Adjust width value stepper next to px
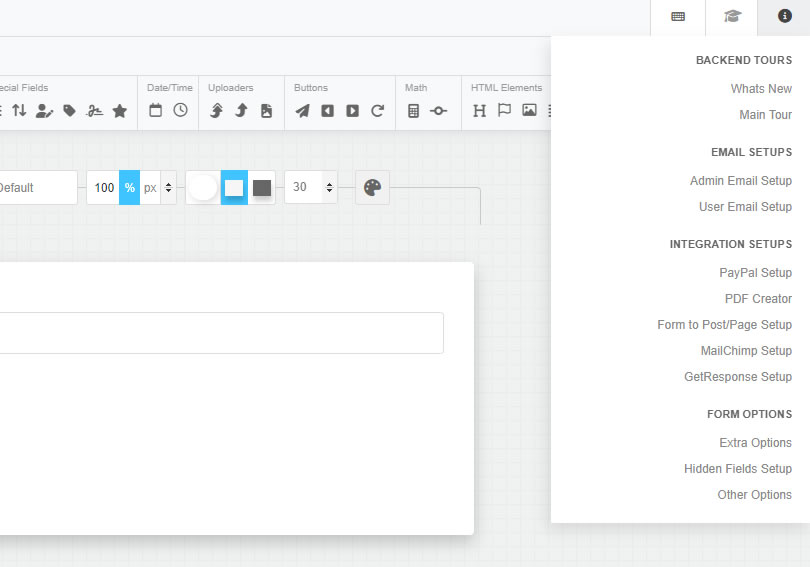Viewport: 810px width, 567px height. click(168, 187)
